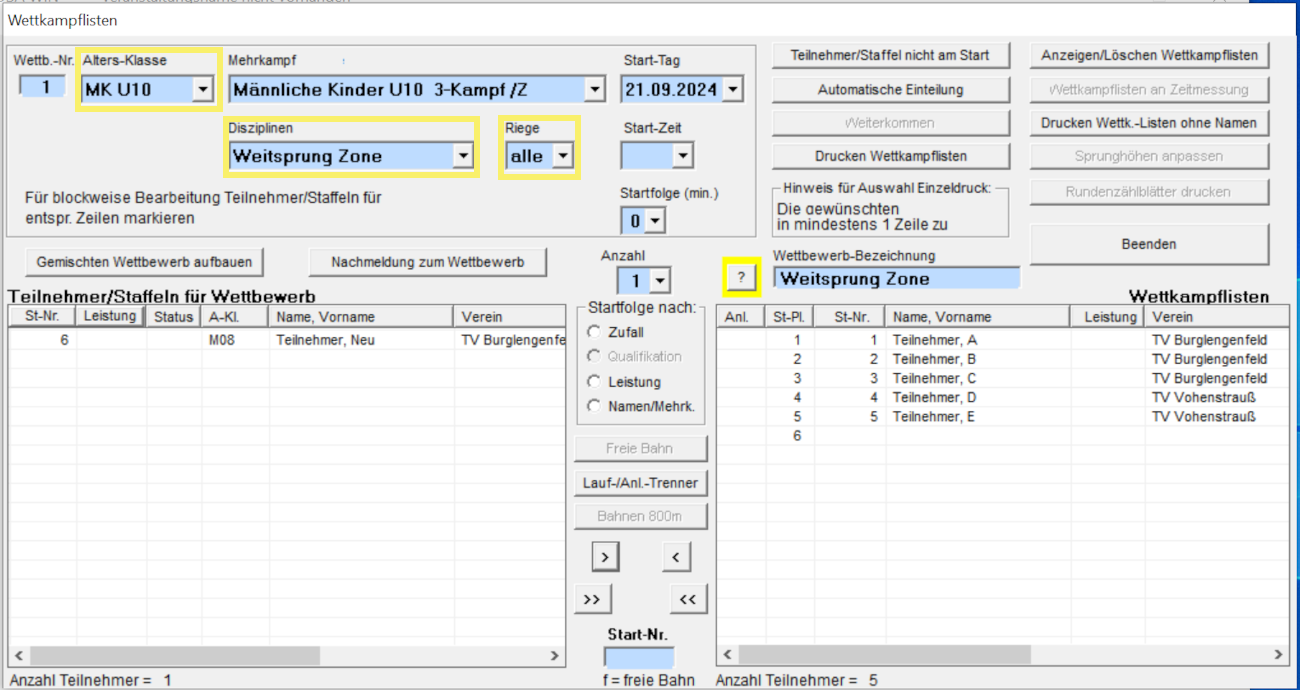Click right scroll arrow of Wettkampflisten table
The width and height of the screenshot is (1300, 690).
[1279, 654]
